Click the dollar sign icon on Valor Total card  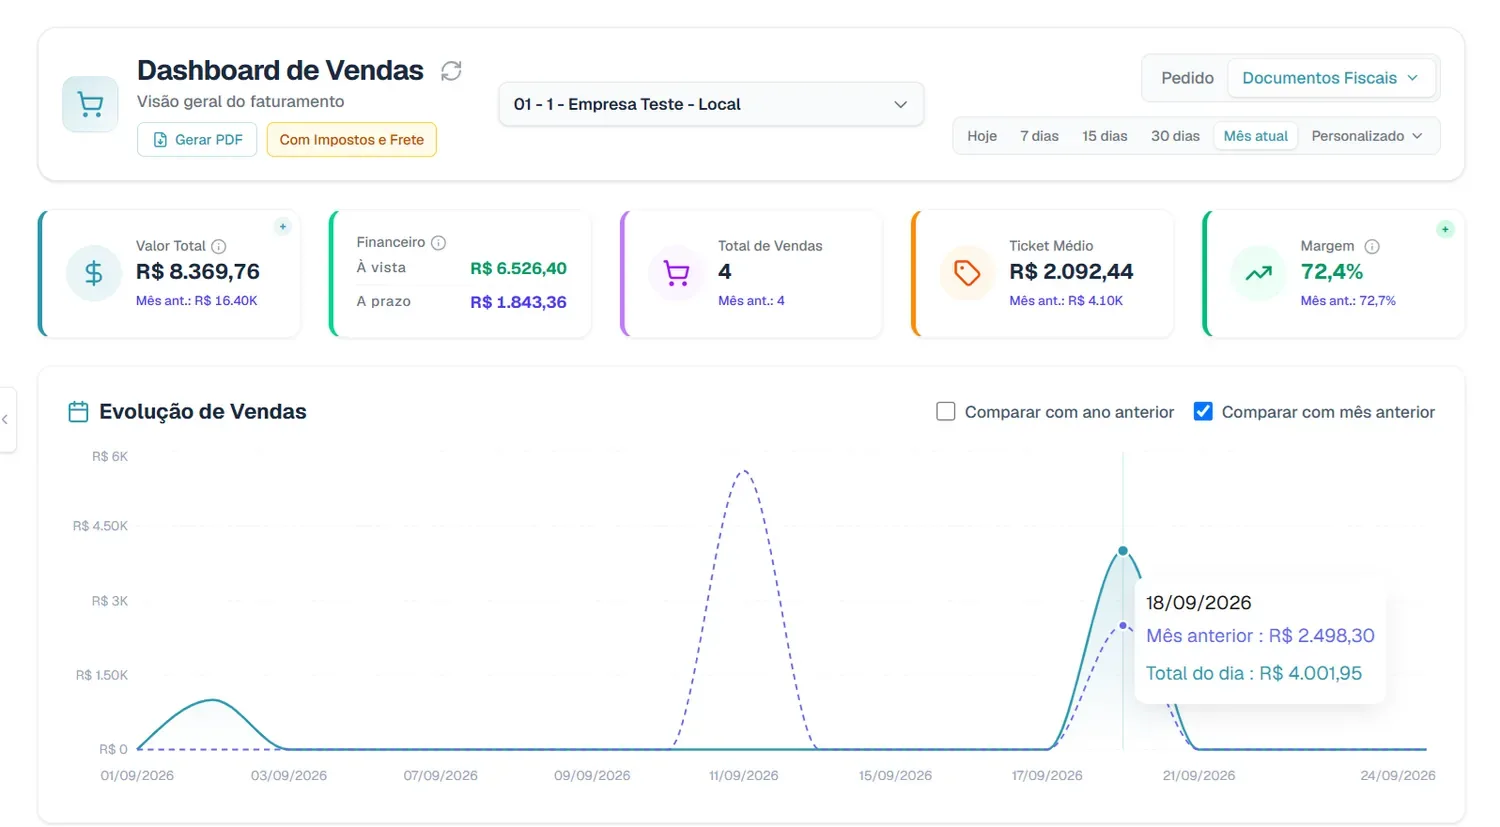click(x=94, y=273)
